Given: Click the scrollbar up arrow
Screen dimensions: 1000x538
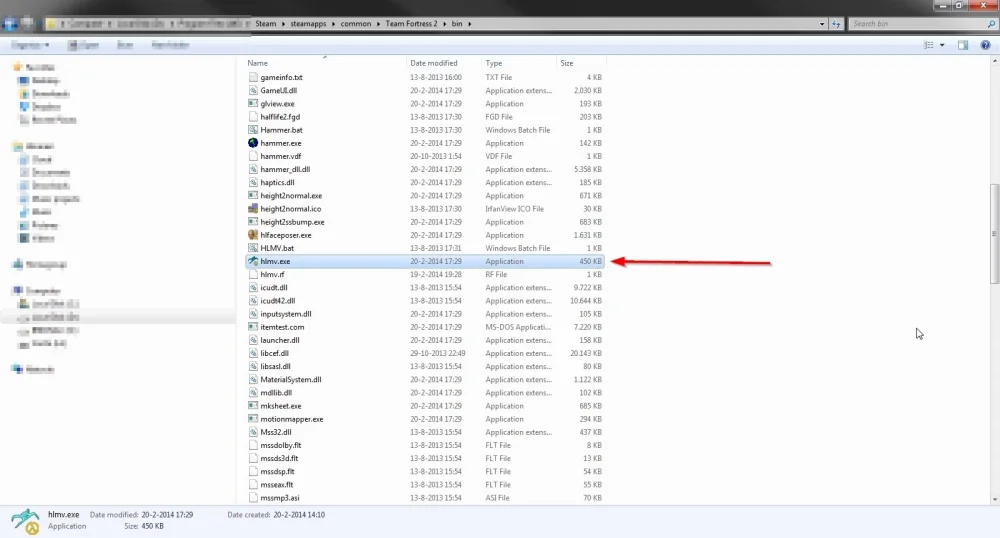Looking at the screenshot, I should click(x=994, y=61).
